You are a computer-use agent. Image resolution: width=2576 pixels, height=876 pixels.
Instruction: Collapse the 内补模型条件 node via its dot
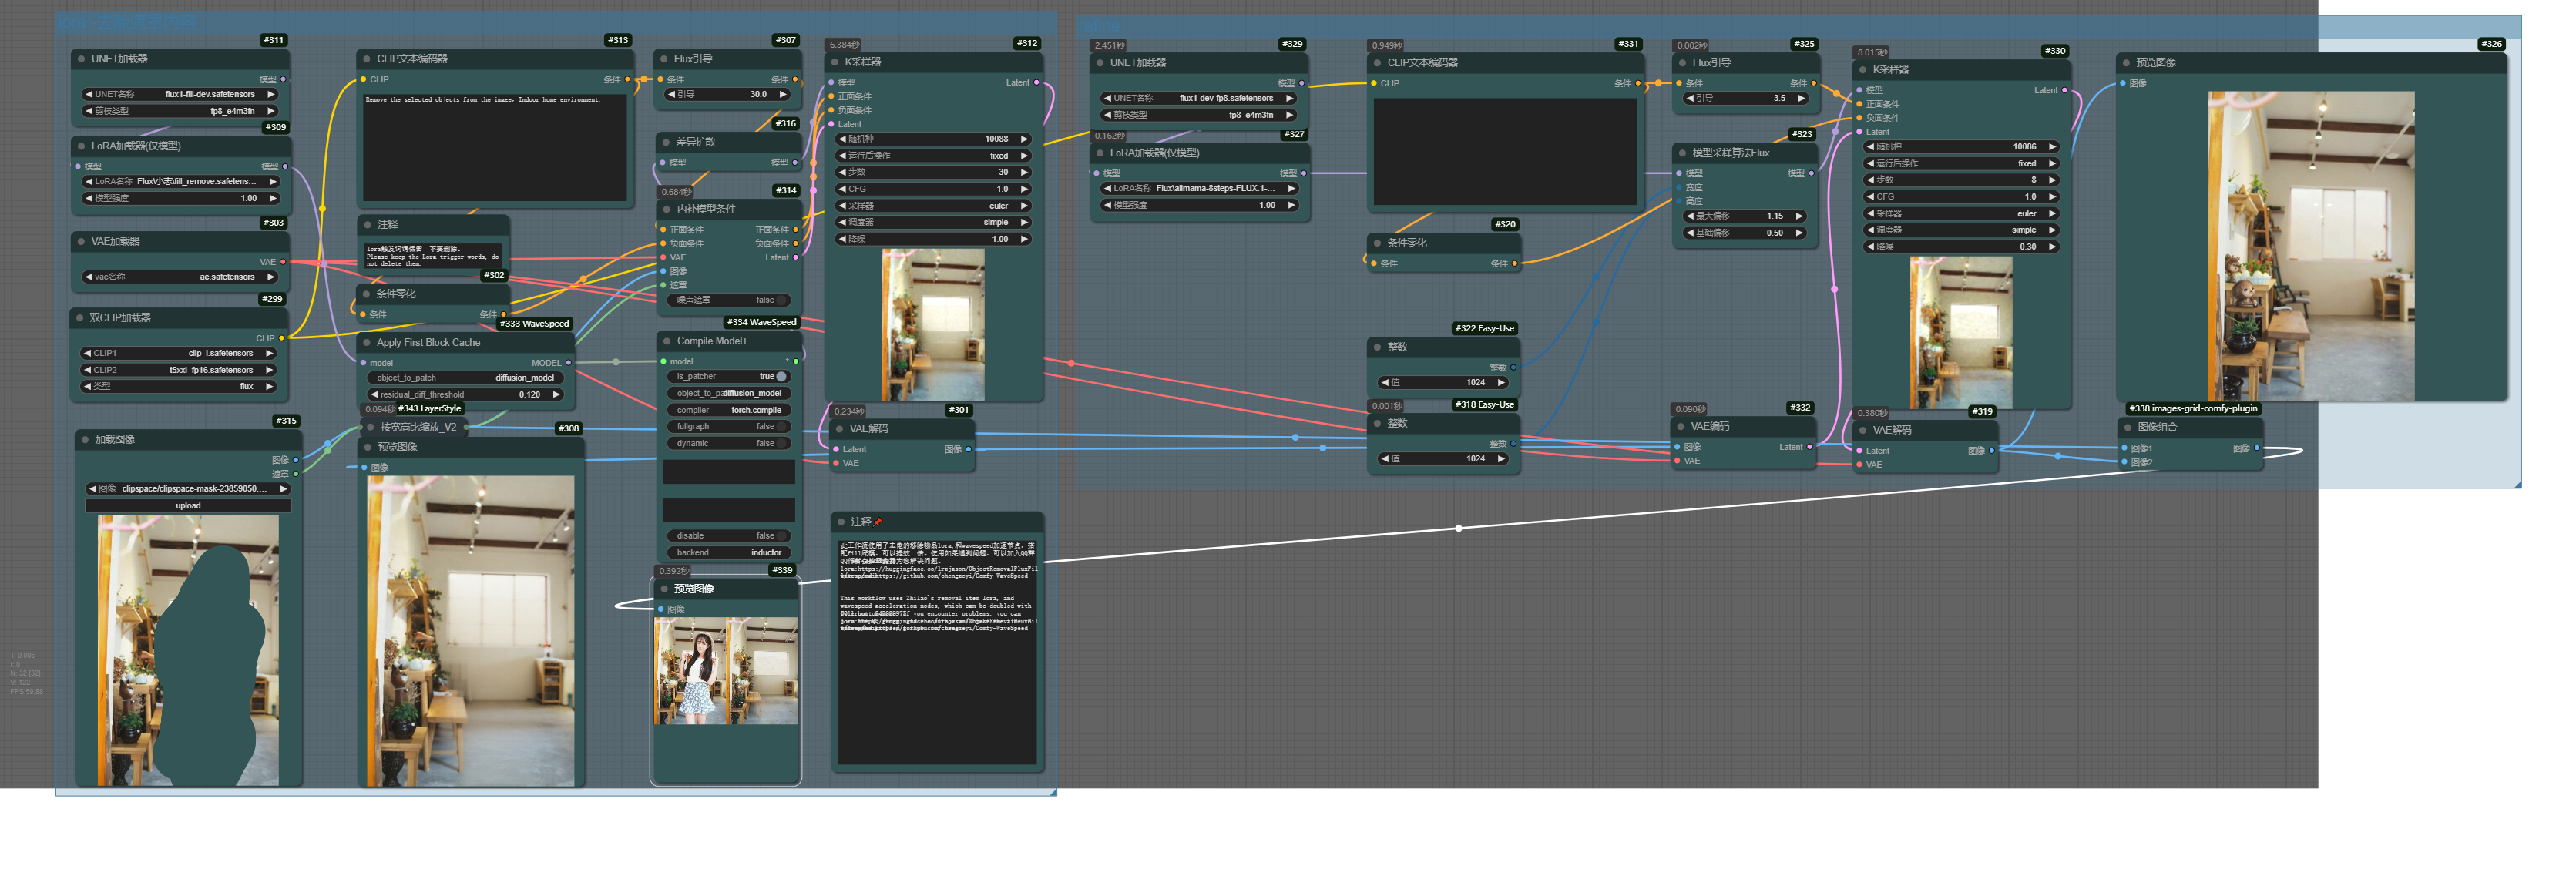[x=666, y=209]
